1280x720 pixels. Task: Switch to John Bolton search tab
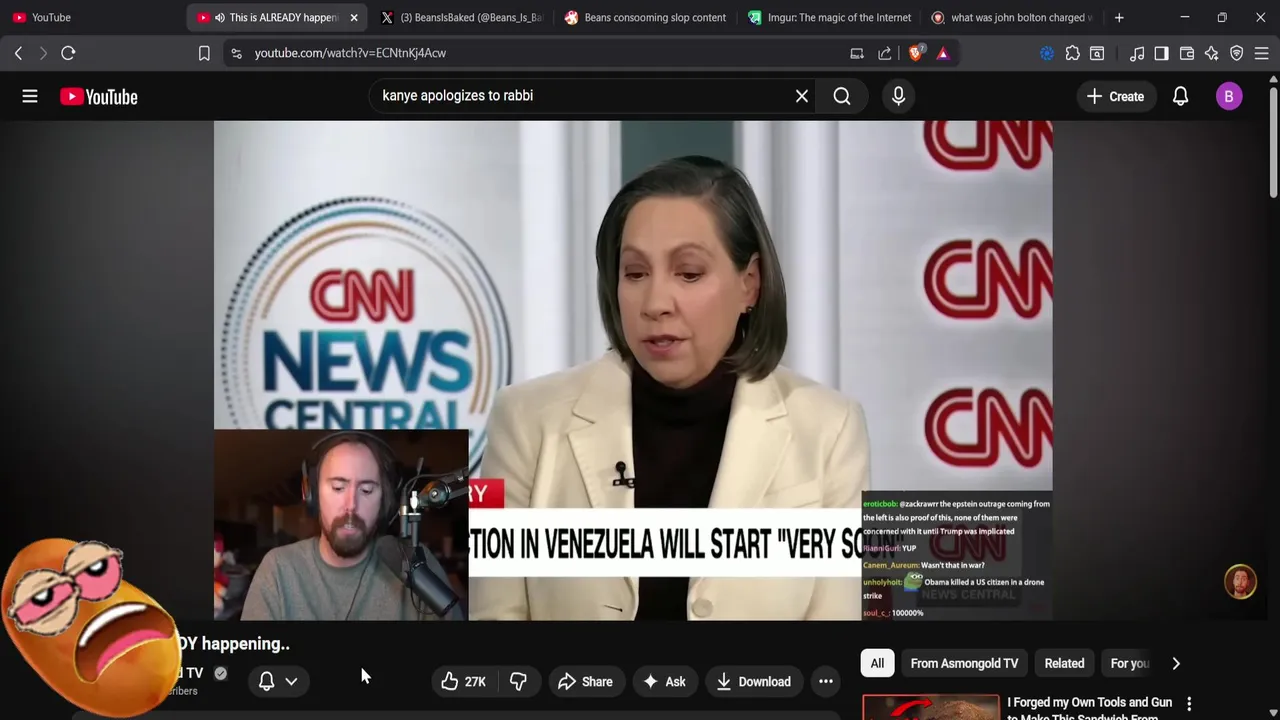[x=1013, y=17]
